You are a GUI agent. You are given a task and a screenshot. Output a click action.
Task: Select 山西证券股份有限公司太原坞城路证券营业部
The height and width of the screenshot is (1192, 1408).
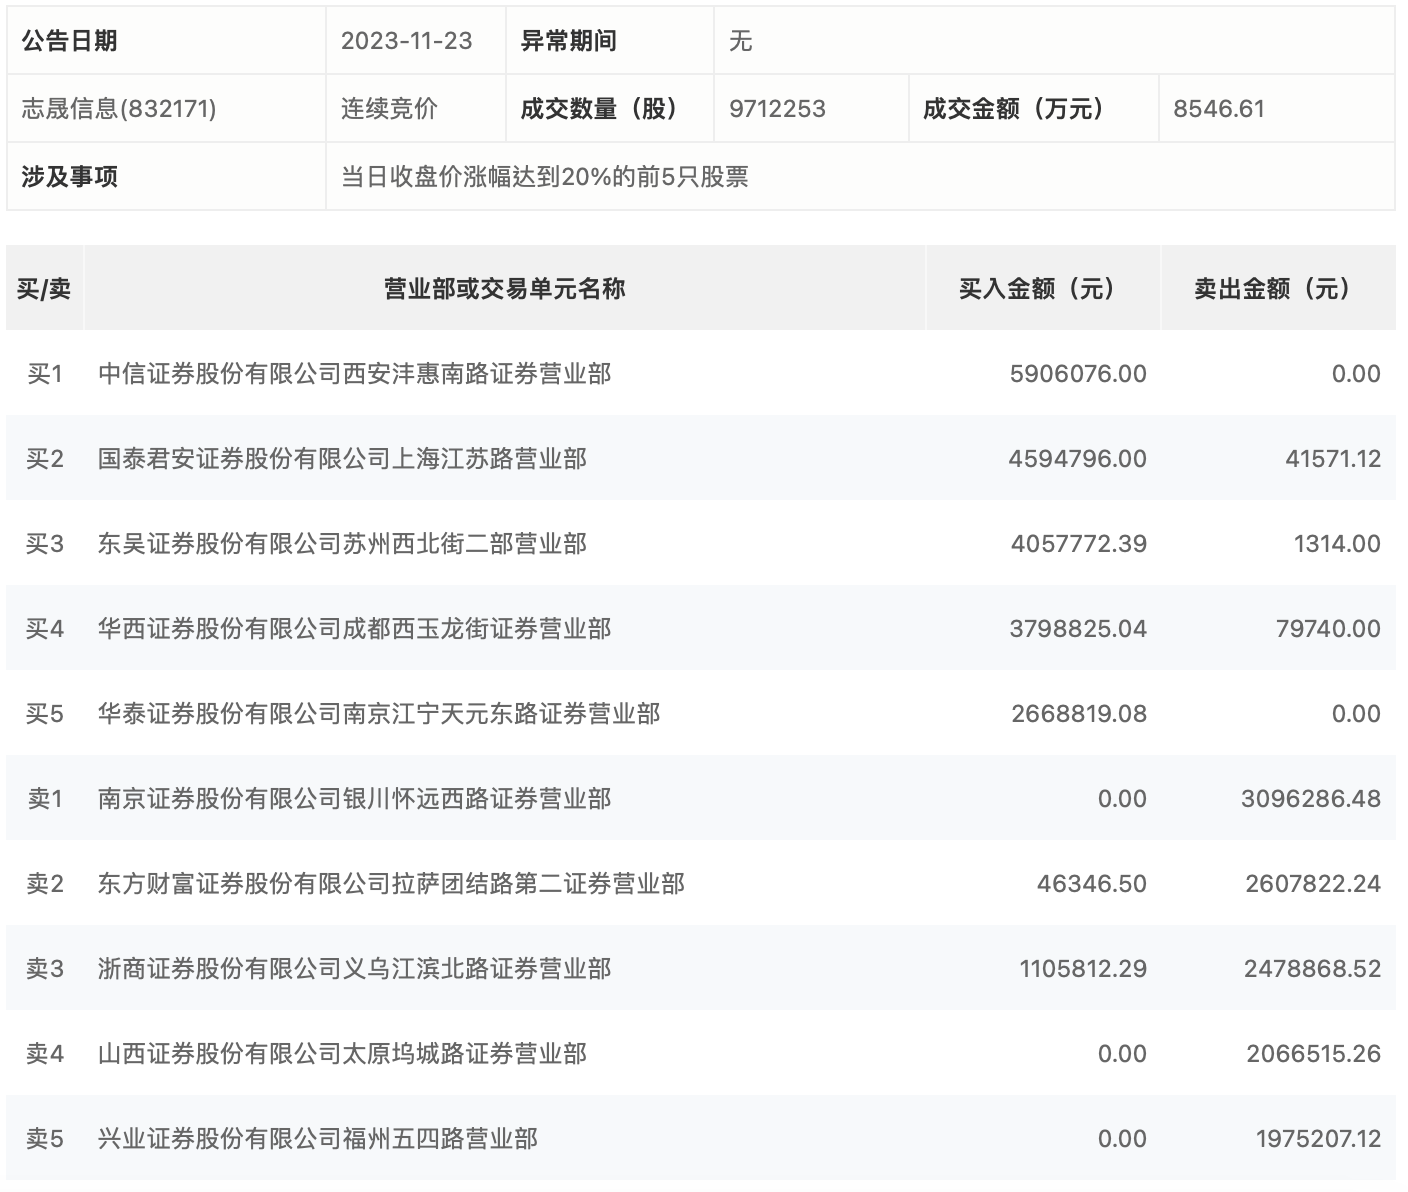tap(343, 1054)
